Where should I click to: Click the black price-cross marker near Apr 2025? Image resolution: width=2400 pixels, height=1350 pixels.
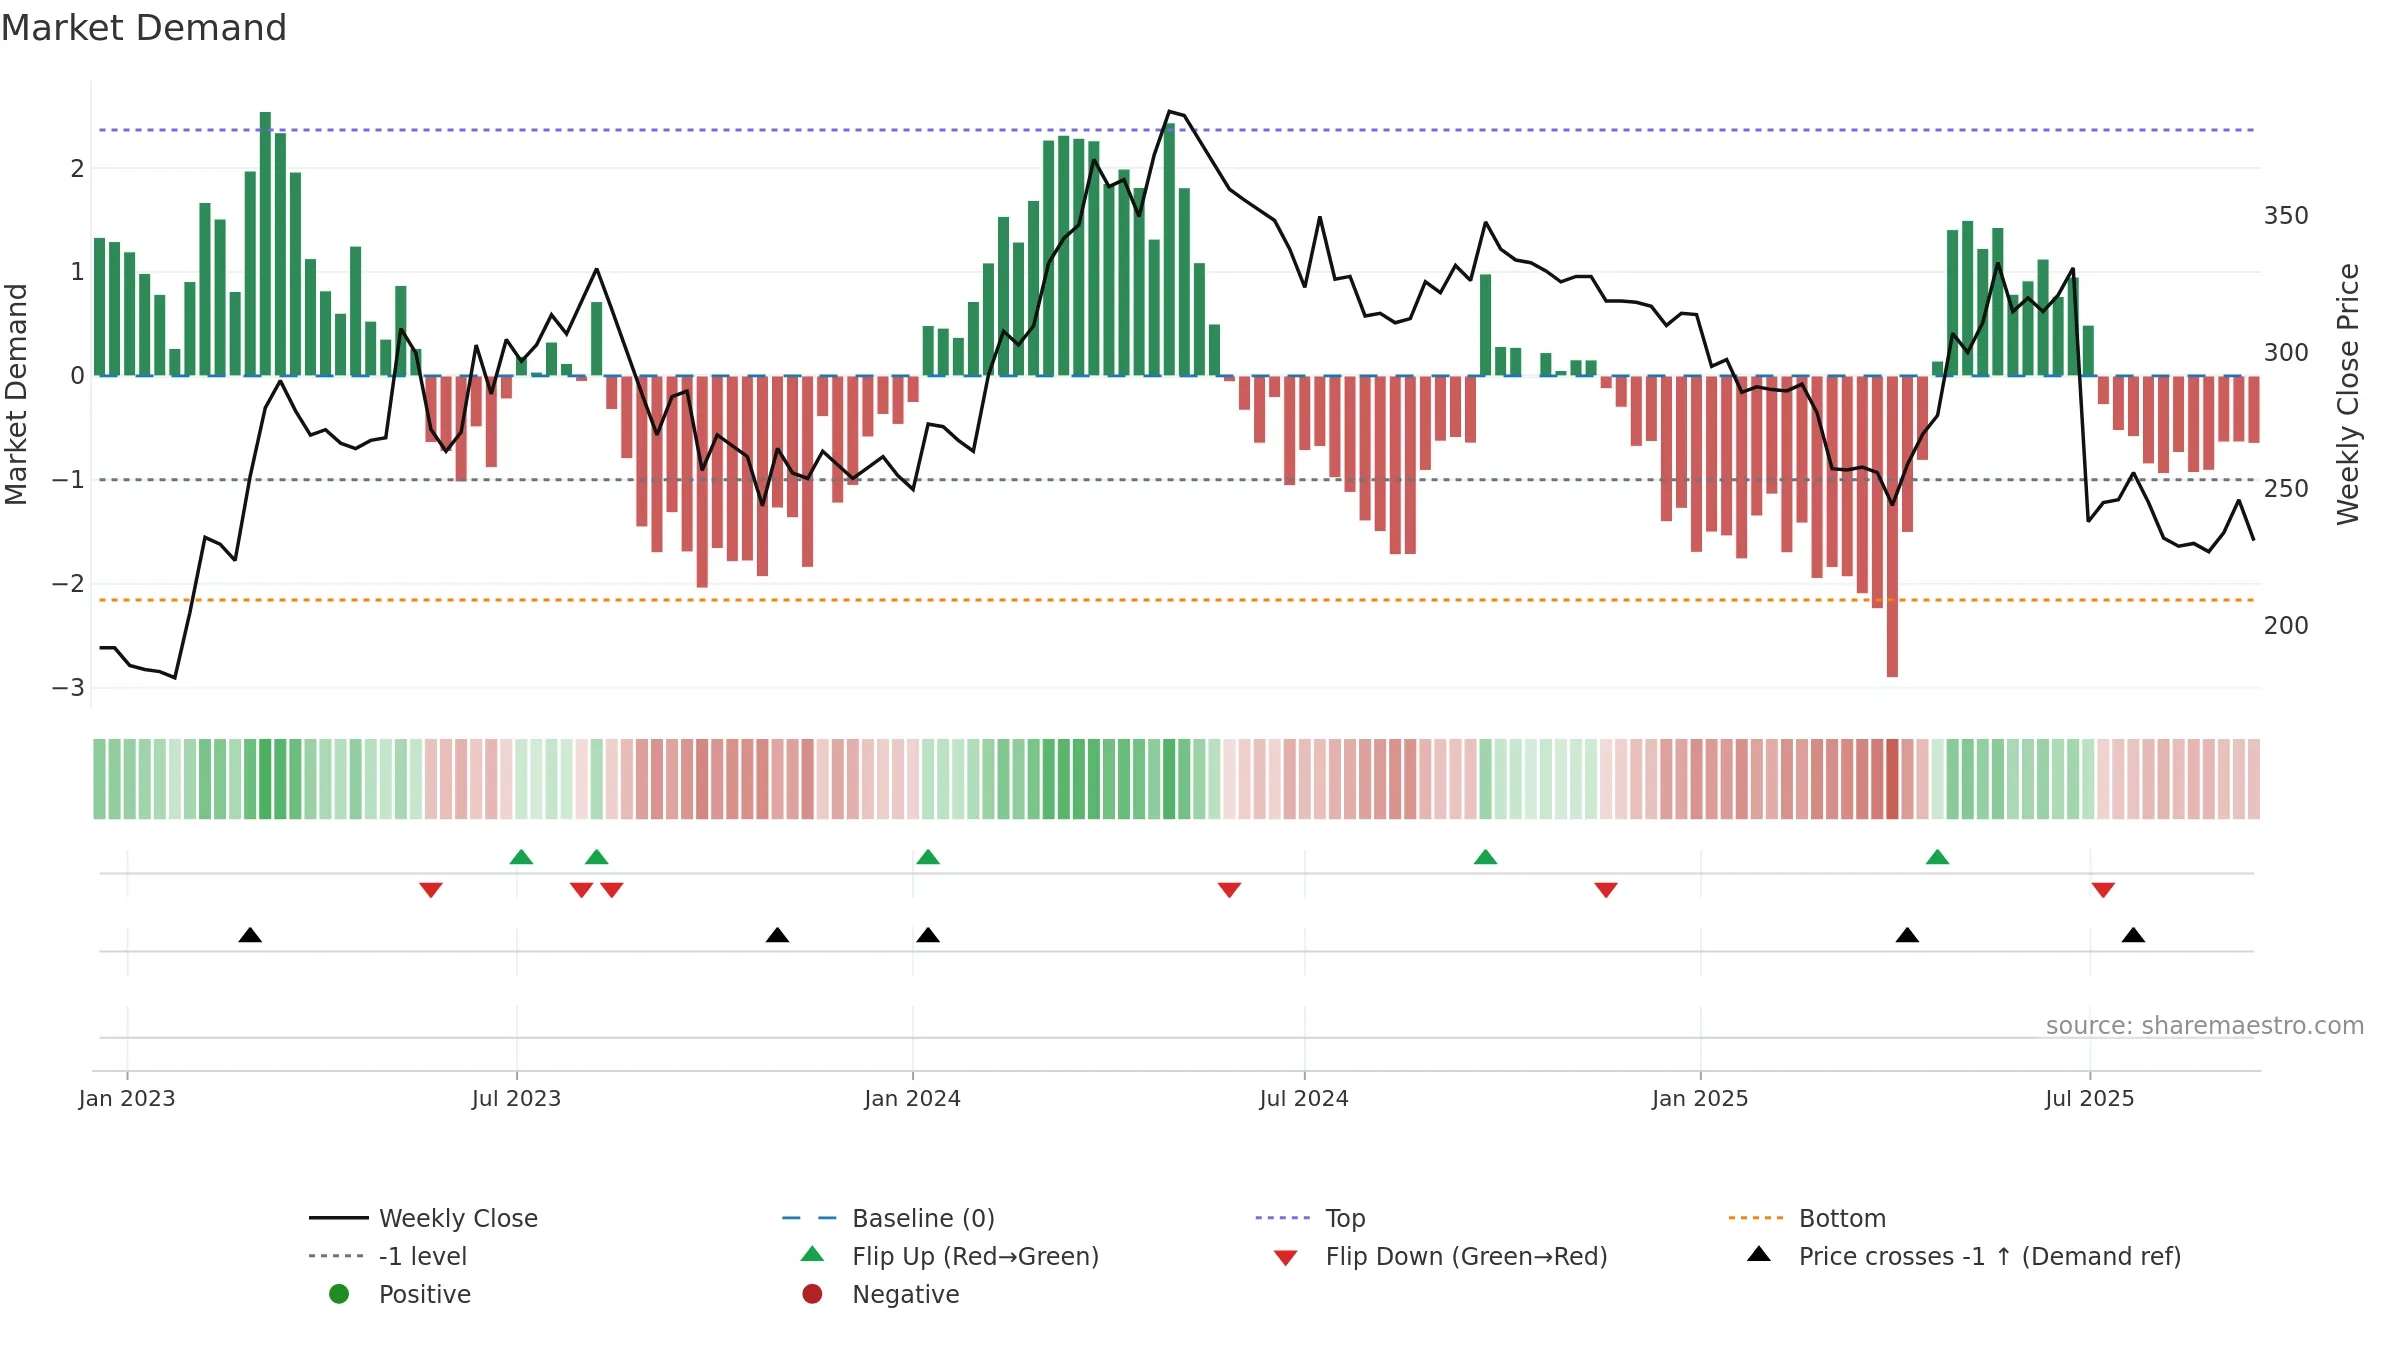1907,935
